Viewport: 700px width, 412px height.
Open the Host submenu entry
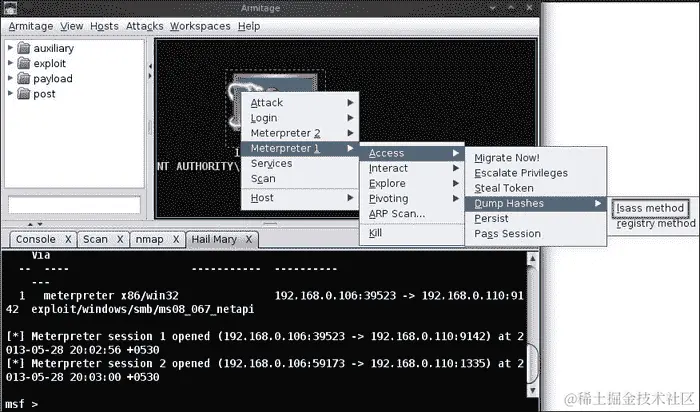pyautogui.click(x=300, y=198)
